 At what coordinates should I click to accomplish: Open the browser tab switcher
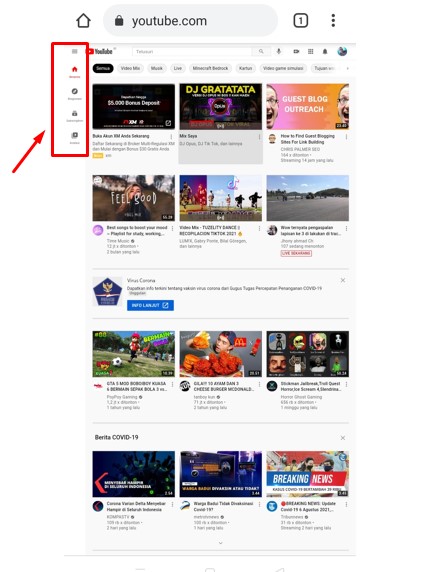point(301,20)
